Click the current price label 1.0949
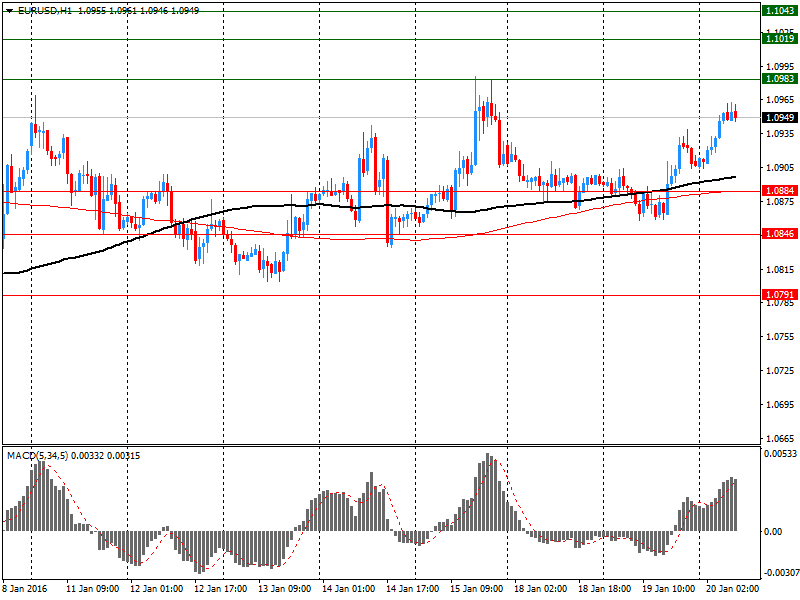Image resolution: width=800 pixels, height=600 pixels. (780, 117)
